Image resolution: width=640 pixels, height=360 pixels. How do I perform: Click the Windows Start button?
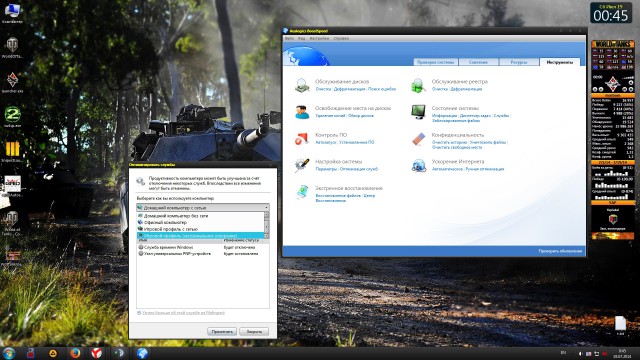tap(8, 353)
